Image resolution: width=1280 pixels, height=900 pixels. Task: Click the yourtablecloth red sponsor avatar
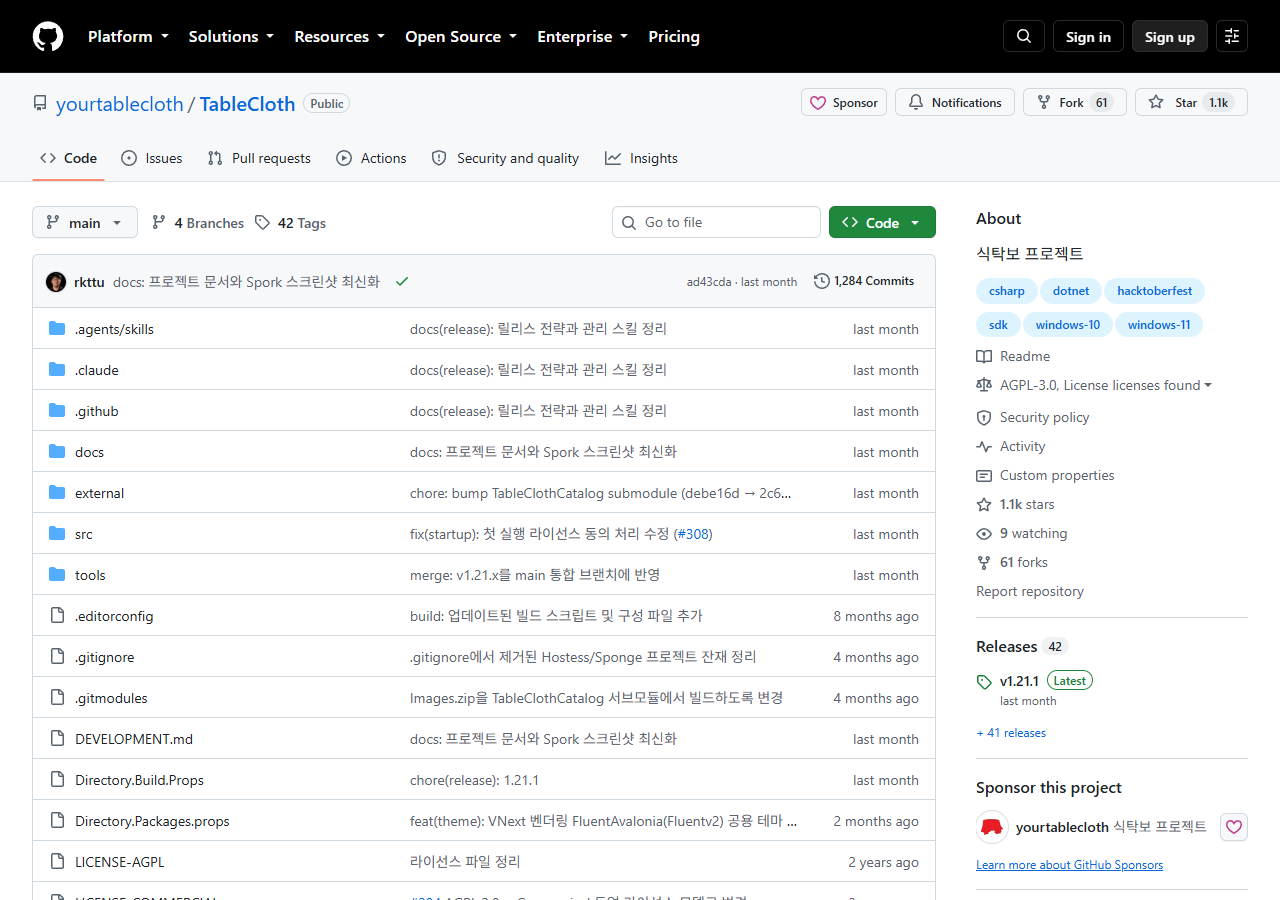(x=992, y=827)
